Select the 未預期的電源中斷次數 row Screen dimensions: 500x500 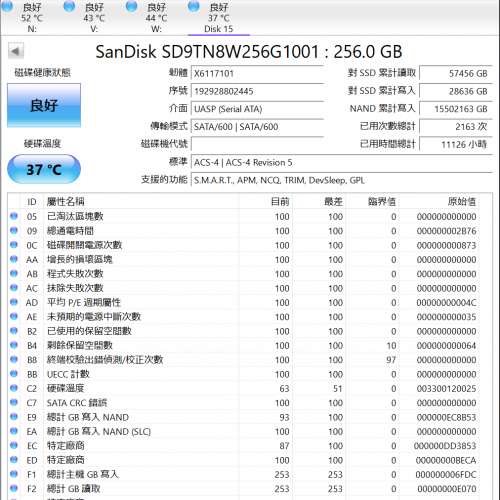pos(244,317)
